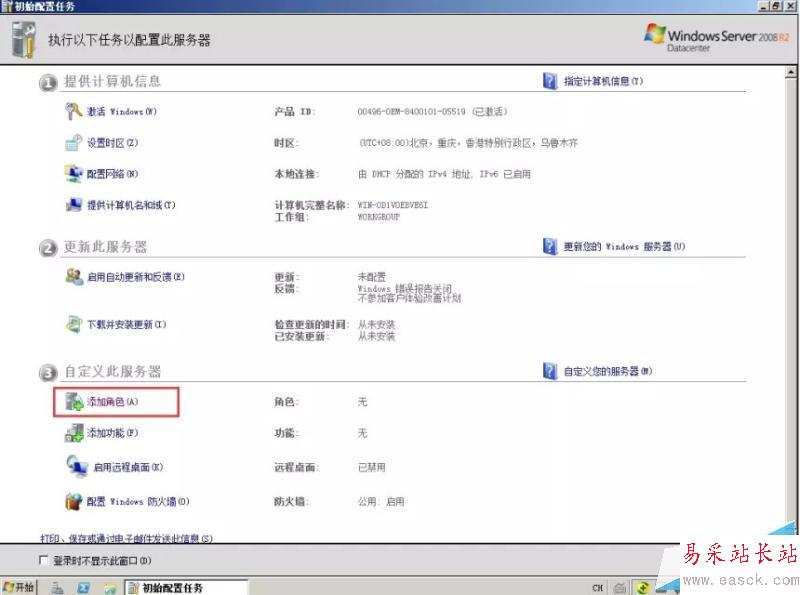The image size is (800, 595).
Task: Click the time zone value 北京，重庆
Action: point(468,143)
